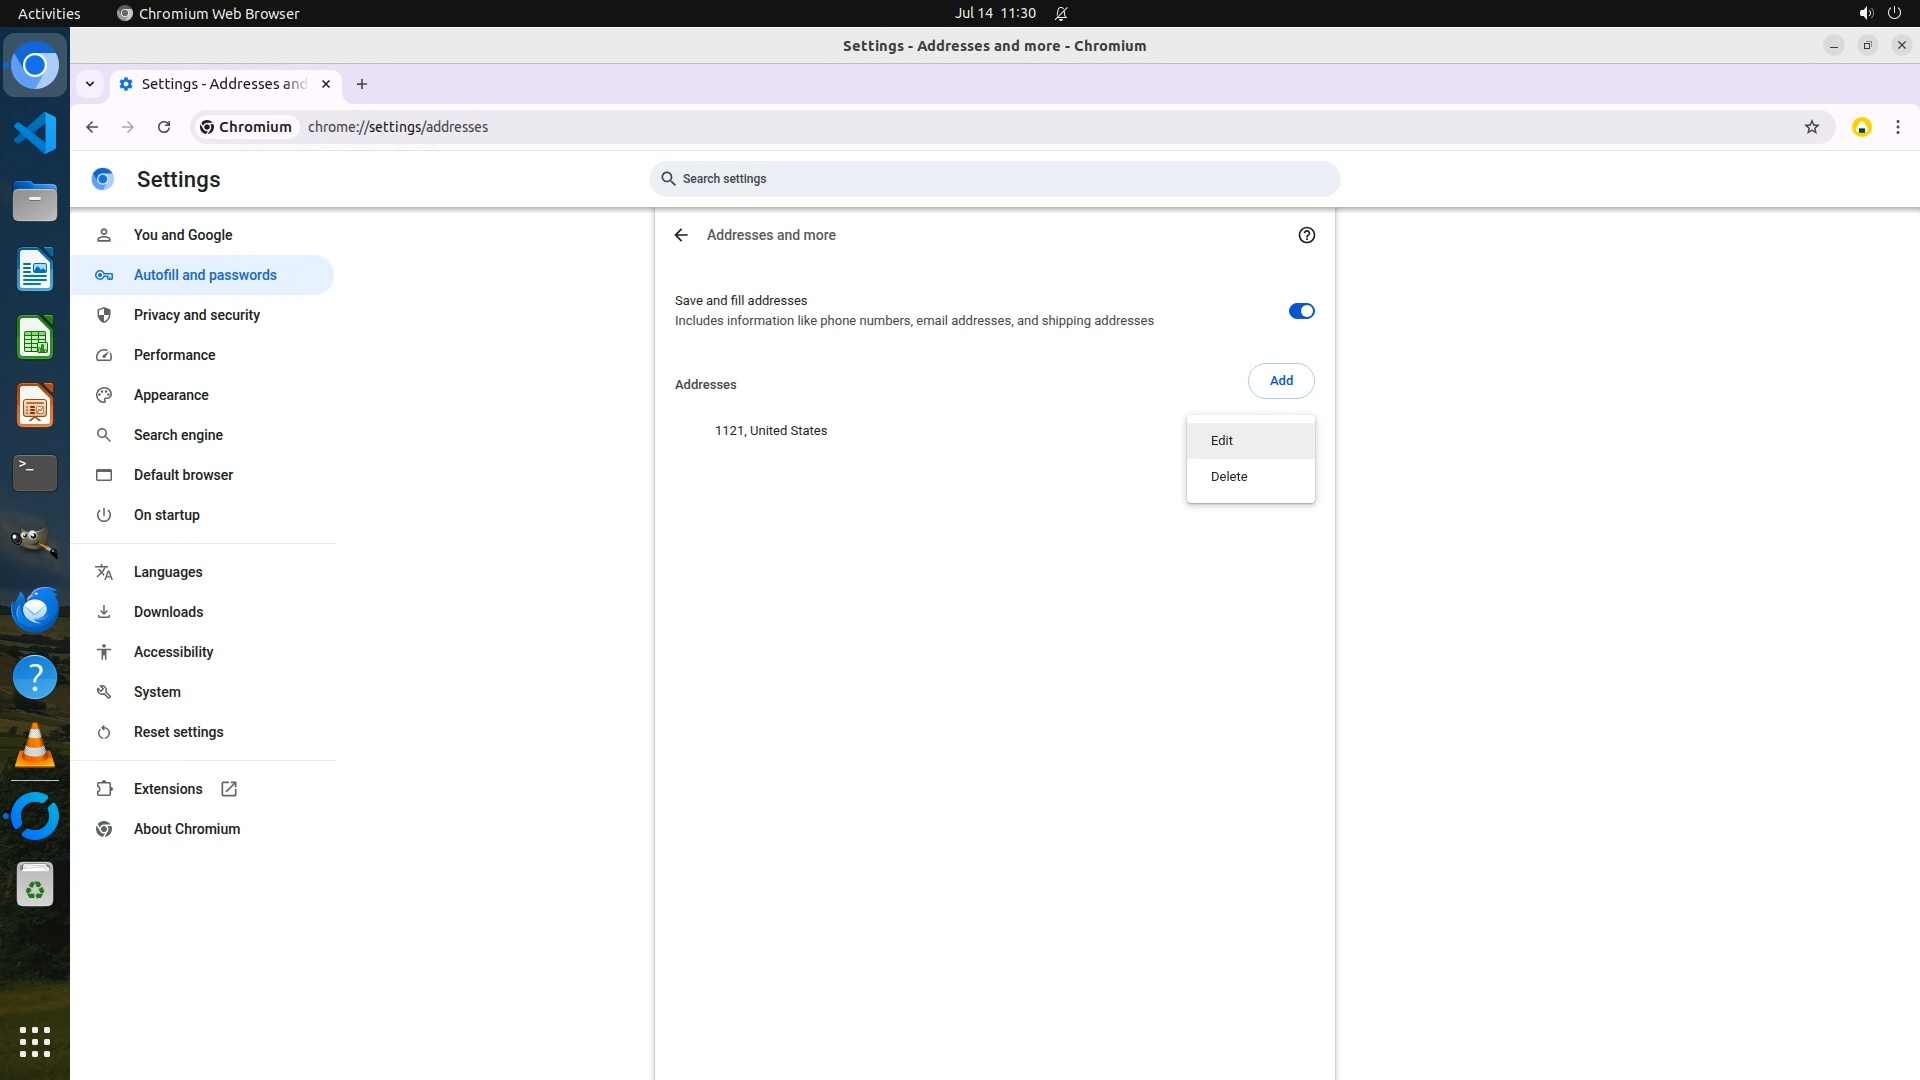Click the Add address button
1920x1080 pixels.
(x=1281, y=381)
